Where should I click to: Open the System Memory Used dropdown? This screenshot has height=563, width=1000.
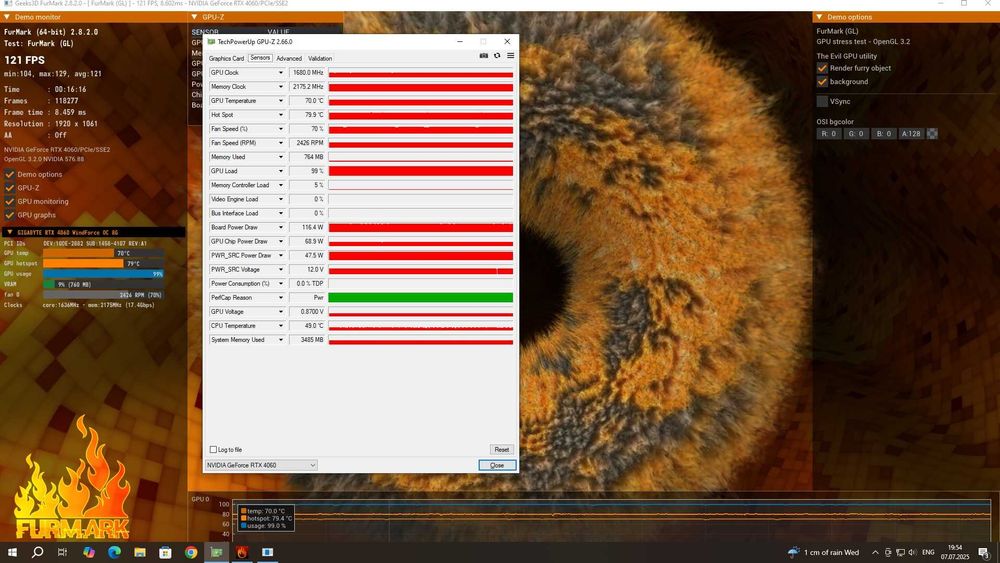click(x=281, y=340)
